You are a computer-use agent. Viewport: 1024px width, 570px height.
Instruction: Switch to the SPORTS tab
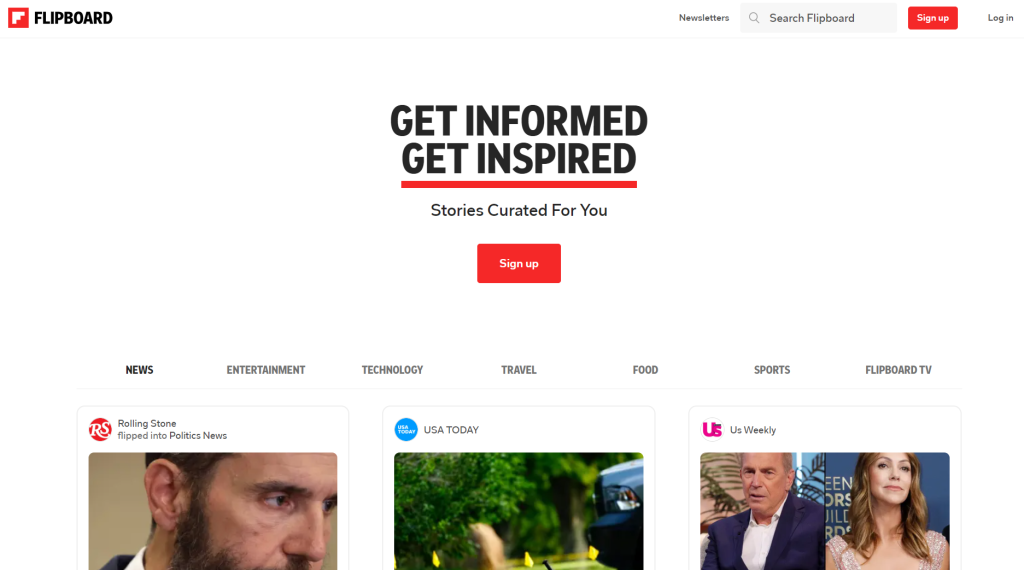(x=772, y=370)
